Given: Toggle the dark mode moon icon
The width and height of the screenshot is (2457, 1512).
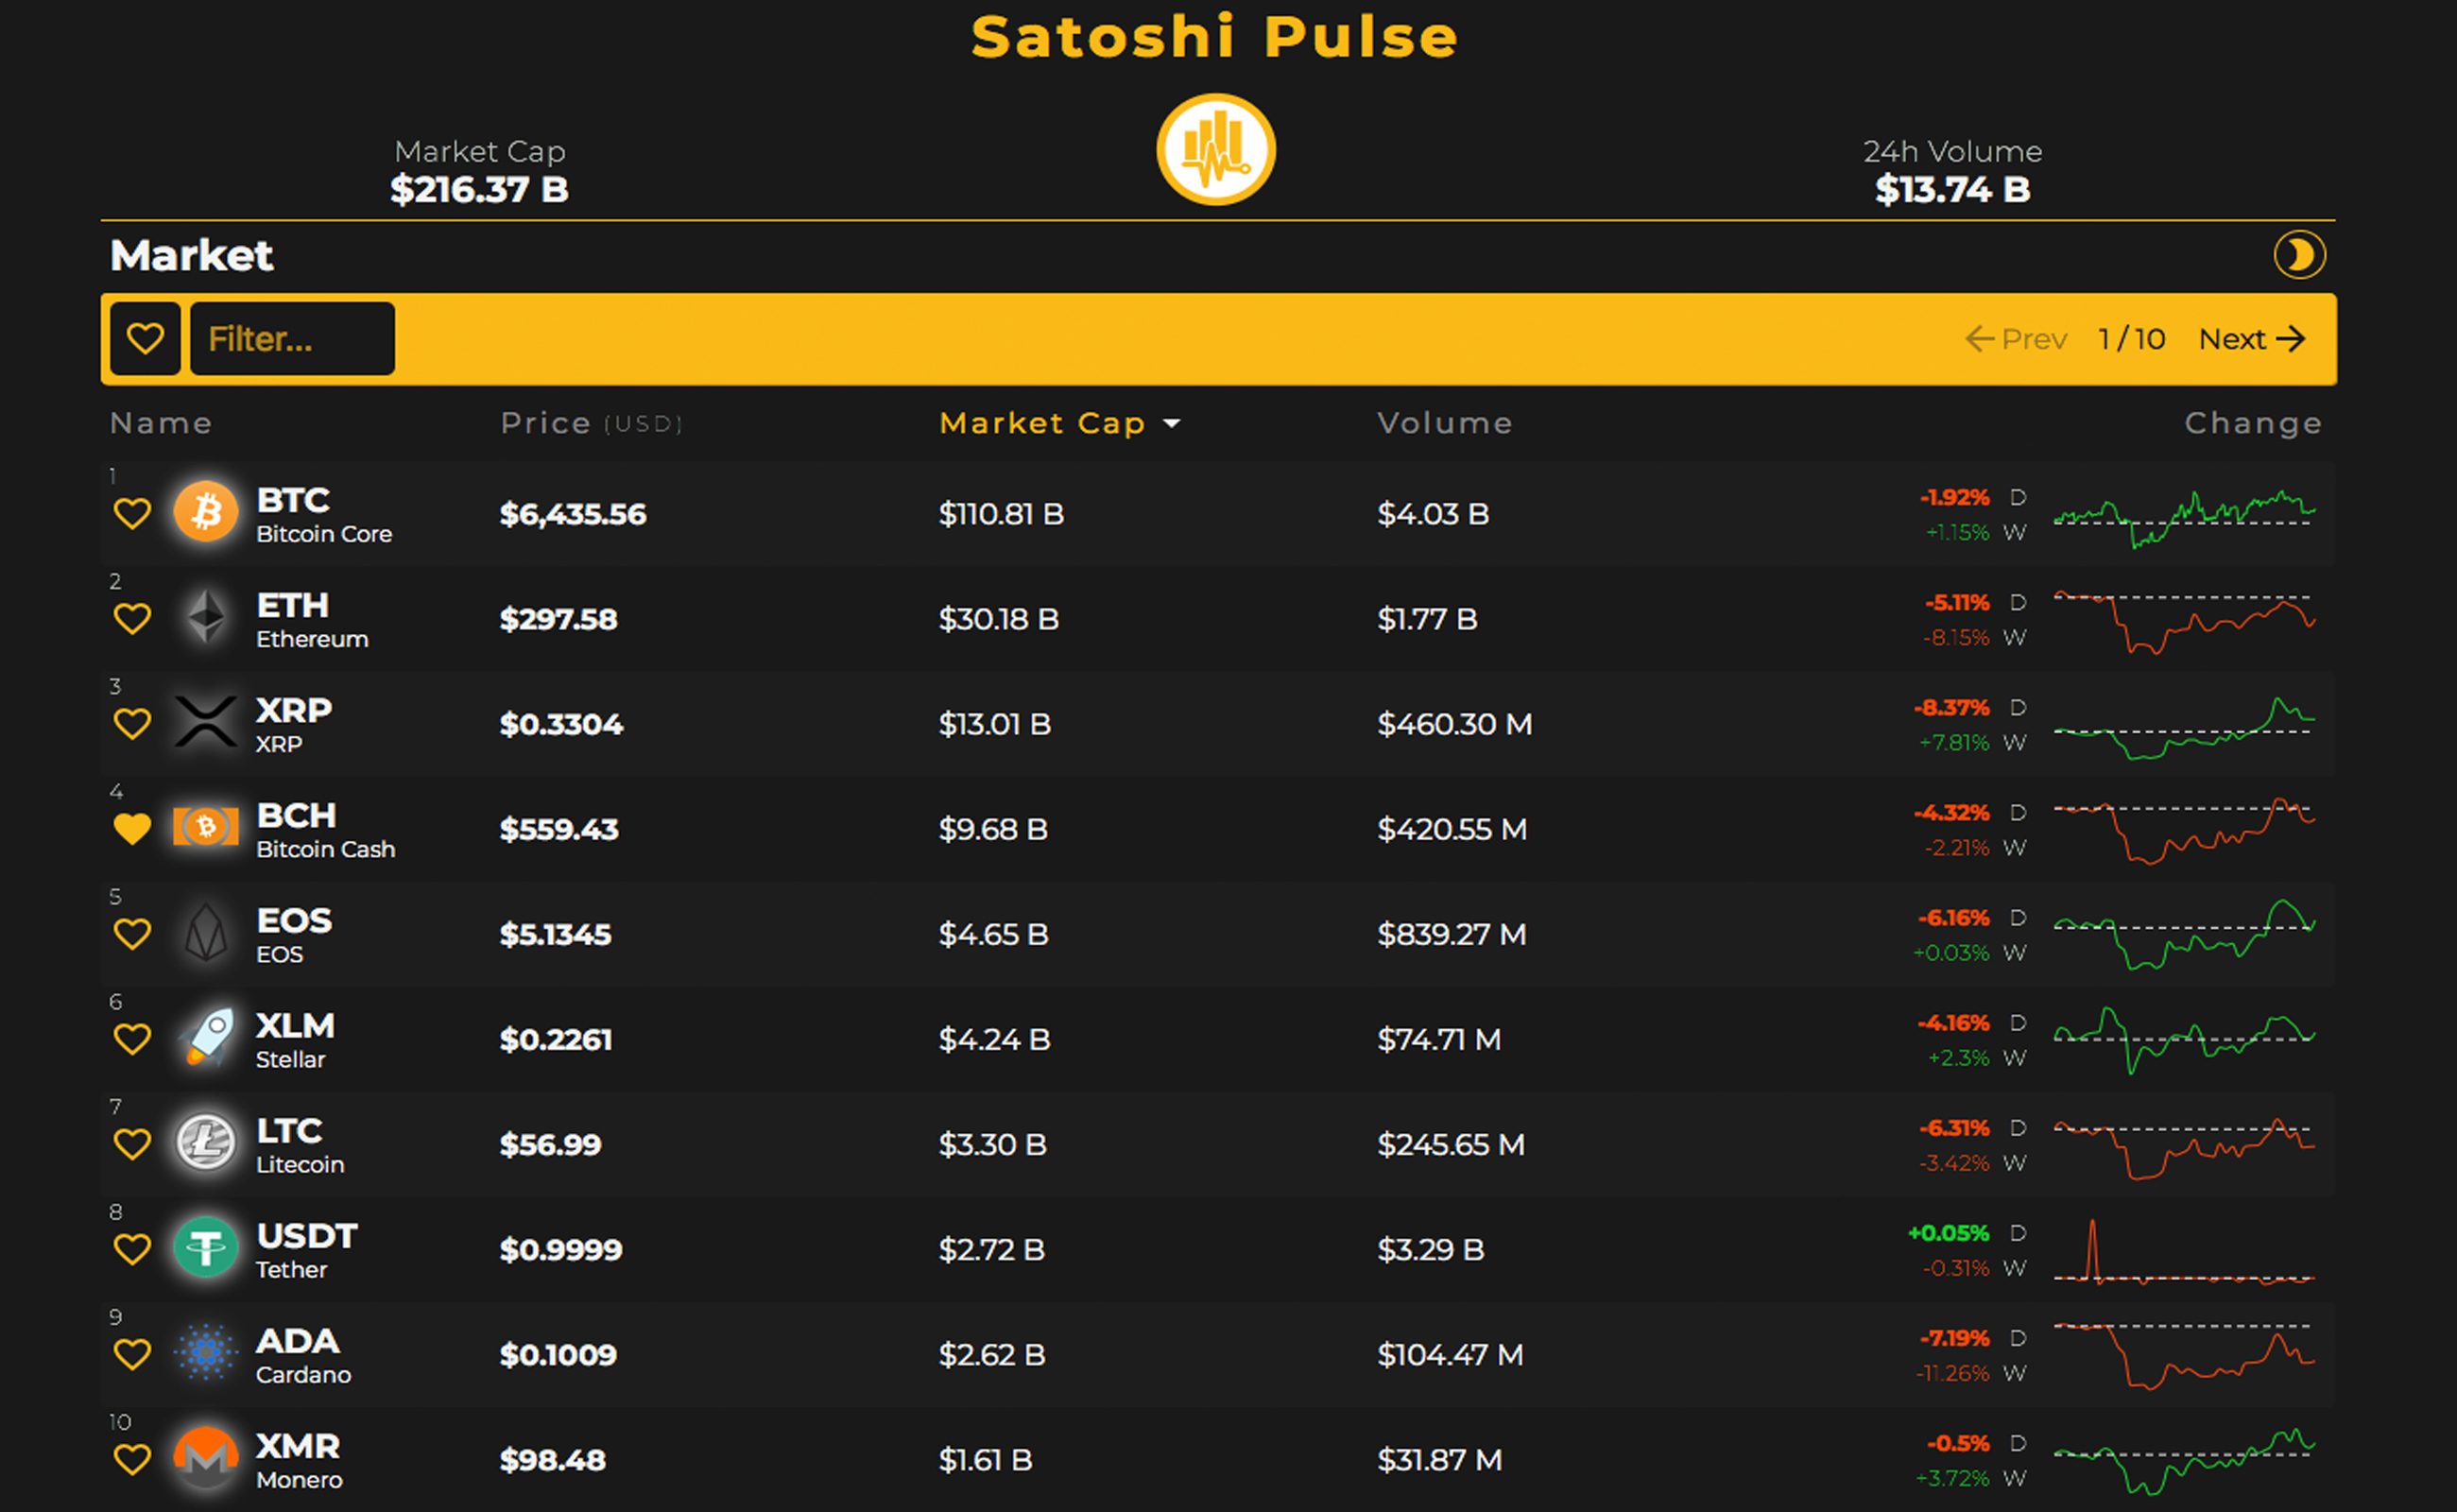Looking at the screenshot, I should point(2299,255).
